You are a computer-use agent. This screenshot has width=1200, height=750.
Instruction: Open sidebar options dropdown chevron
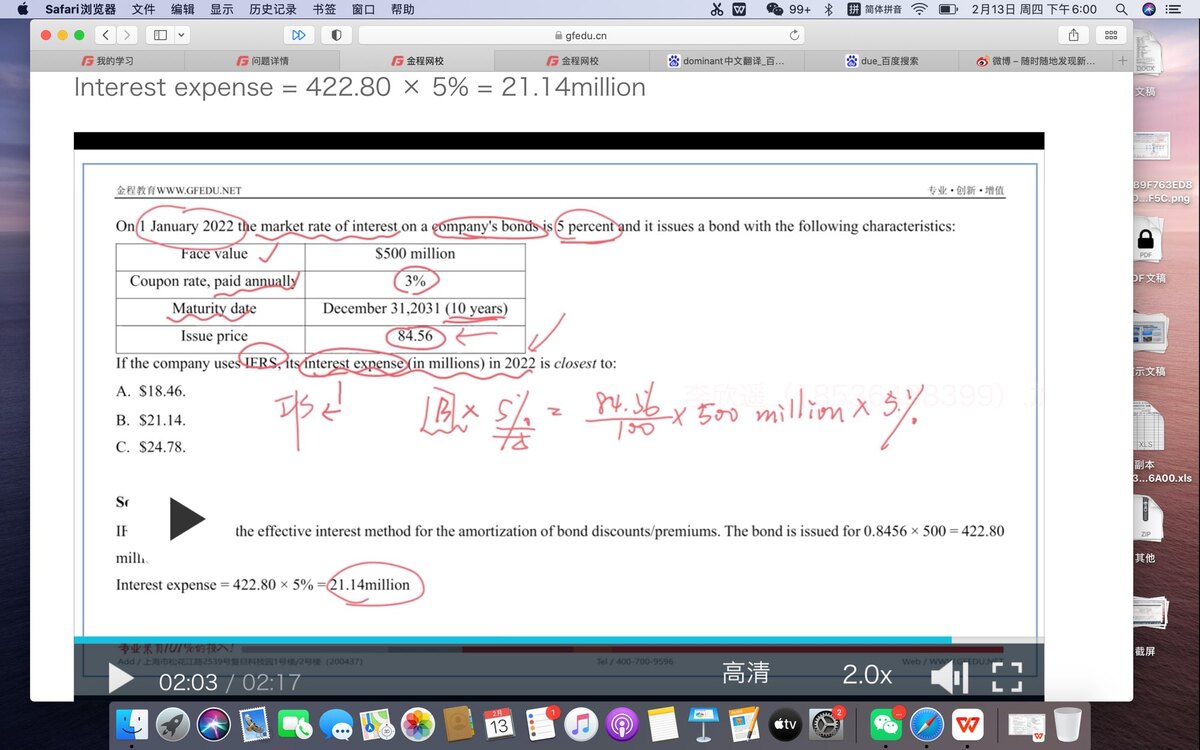[x=181, y=35]
